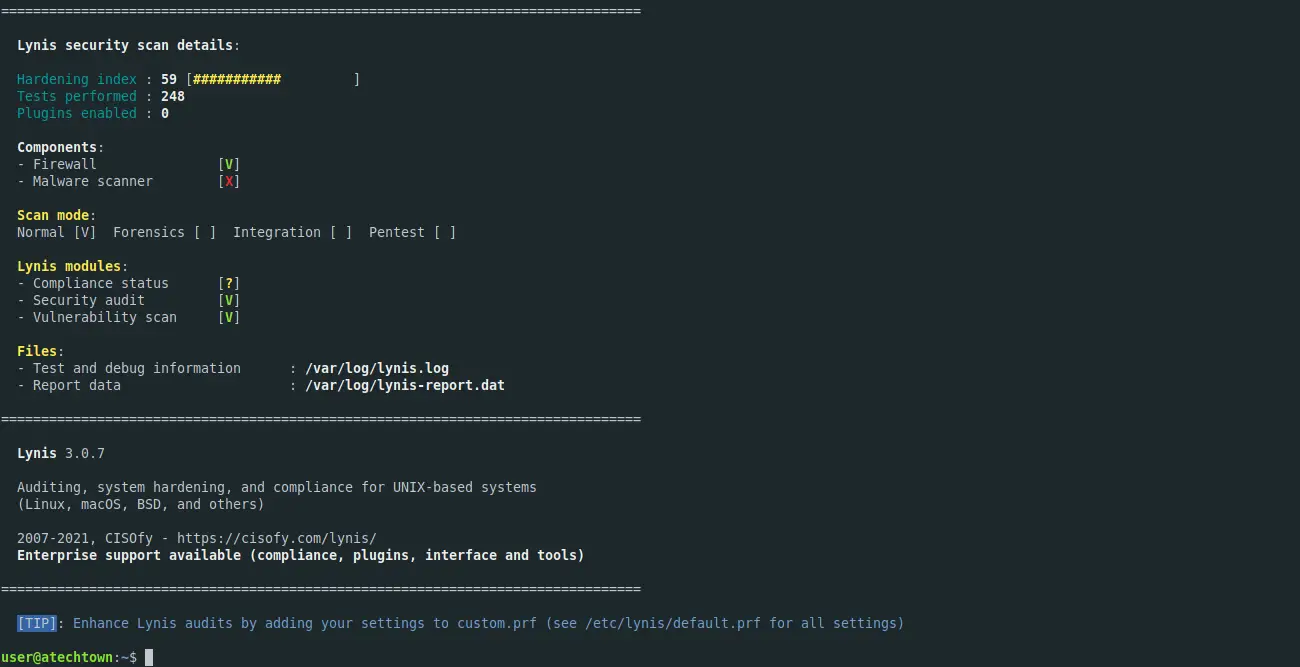
Task: Click the Normal scan mode checkbox
Action: (x=85, y=232)
